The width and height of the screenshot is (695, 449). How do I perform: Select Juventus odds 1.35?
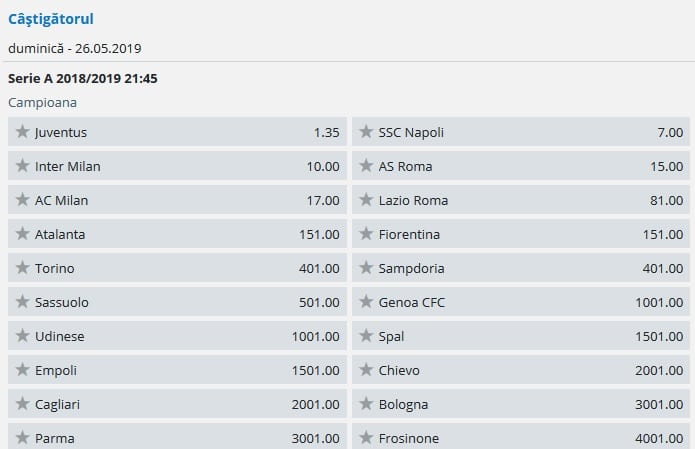coord(325,132)
